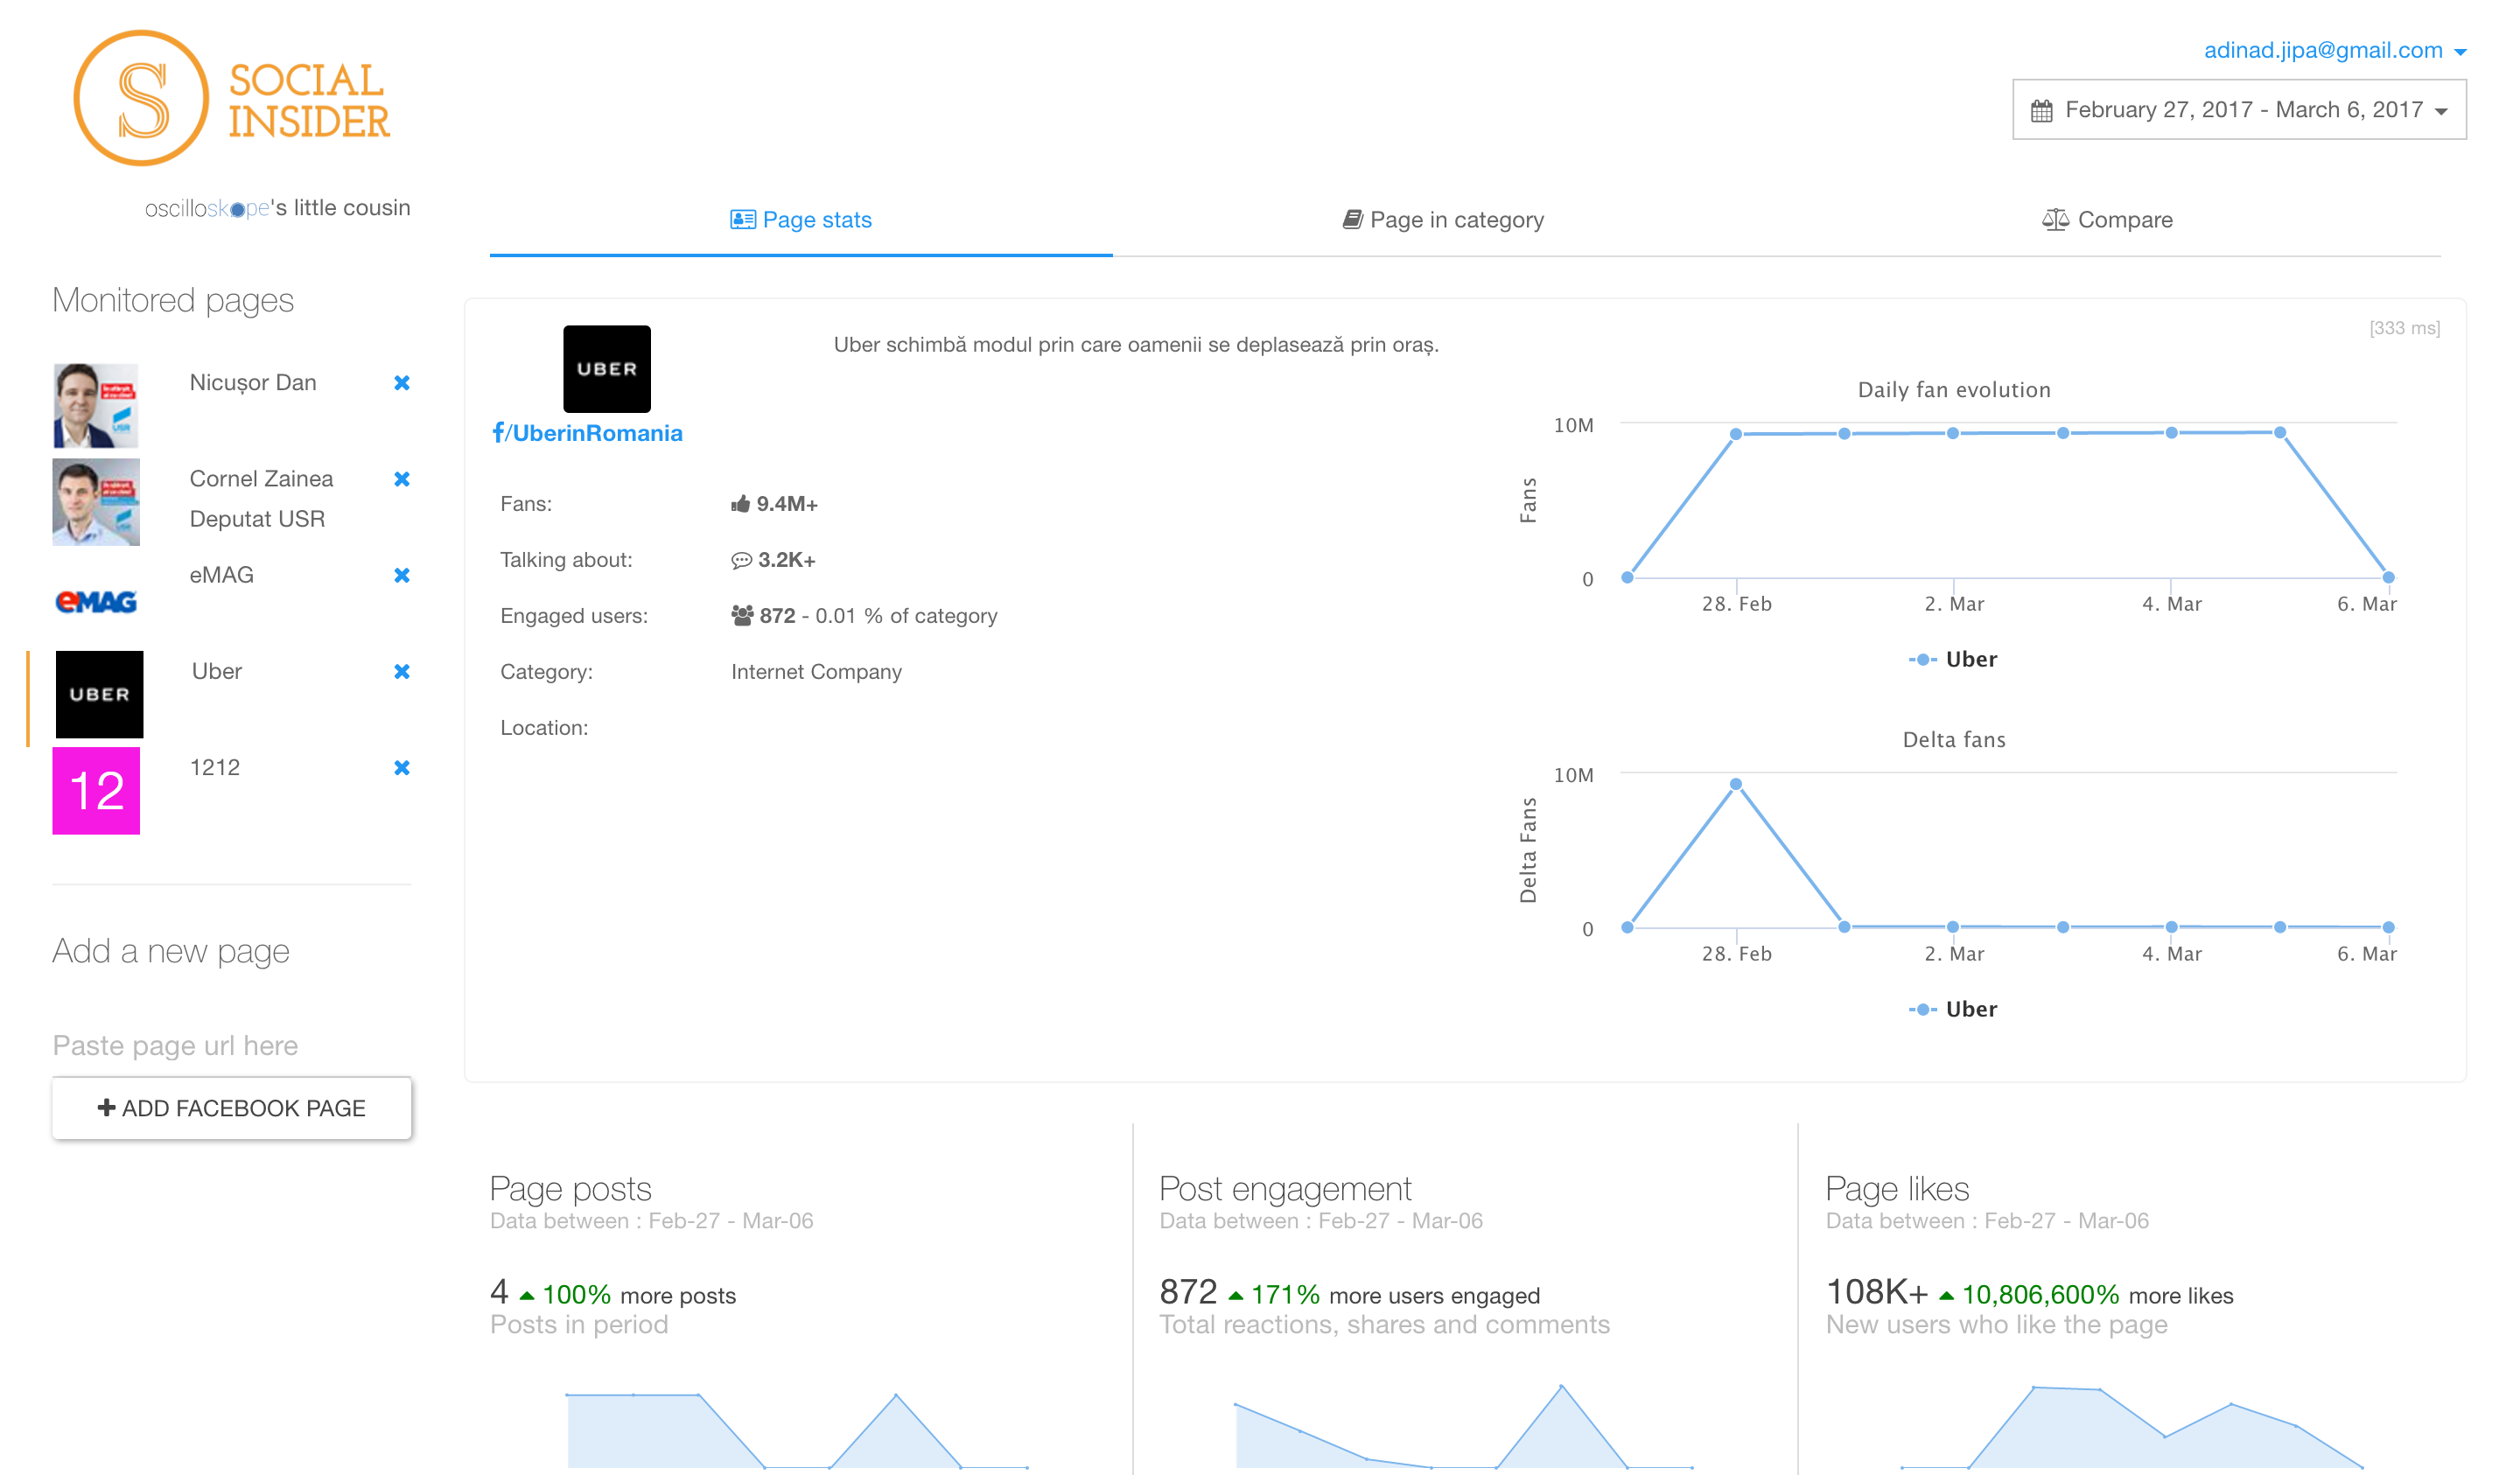Remove Nicușor Dan from monitored pages
The image size is (2520, 1475).
402,383
